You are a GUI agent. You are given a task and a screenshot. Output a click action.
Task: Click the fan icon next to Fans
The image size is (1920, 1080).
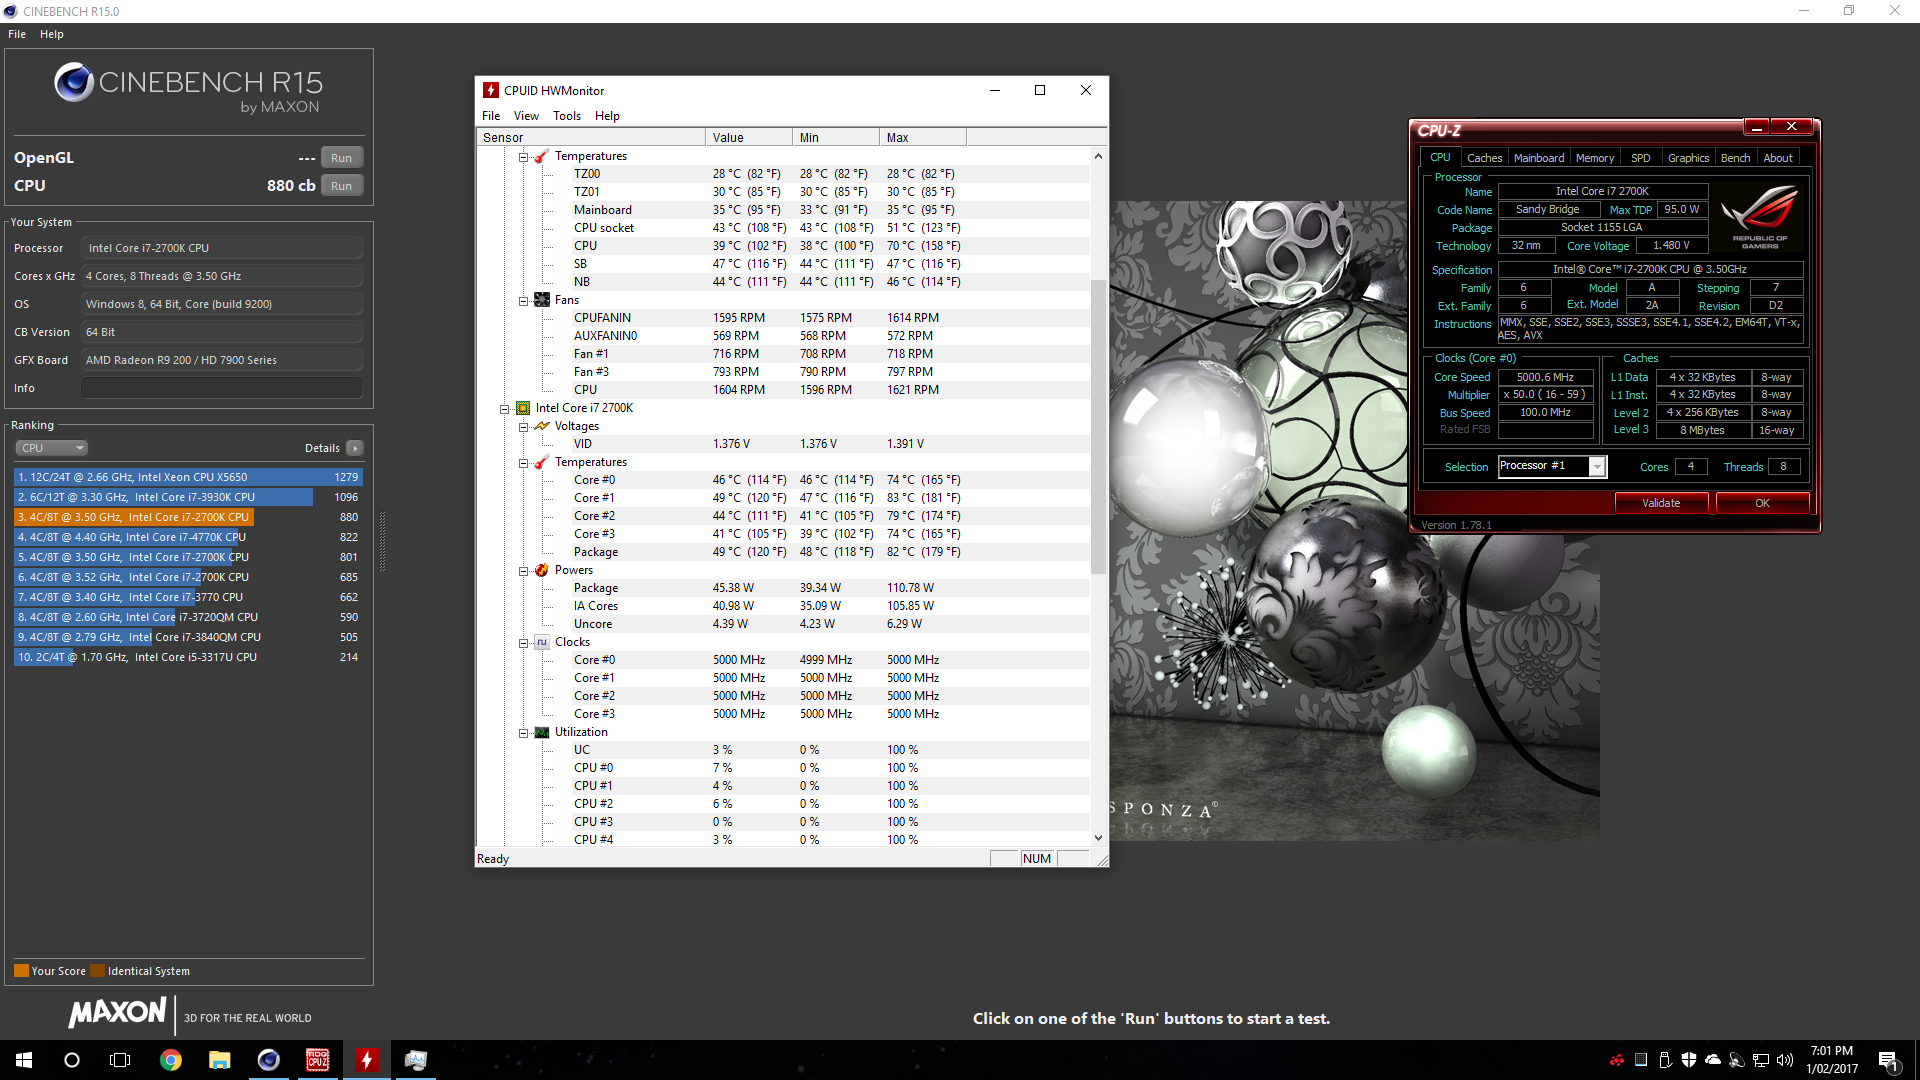[541, 300]
